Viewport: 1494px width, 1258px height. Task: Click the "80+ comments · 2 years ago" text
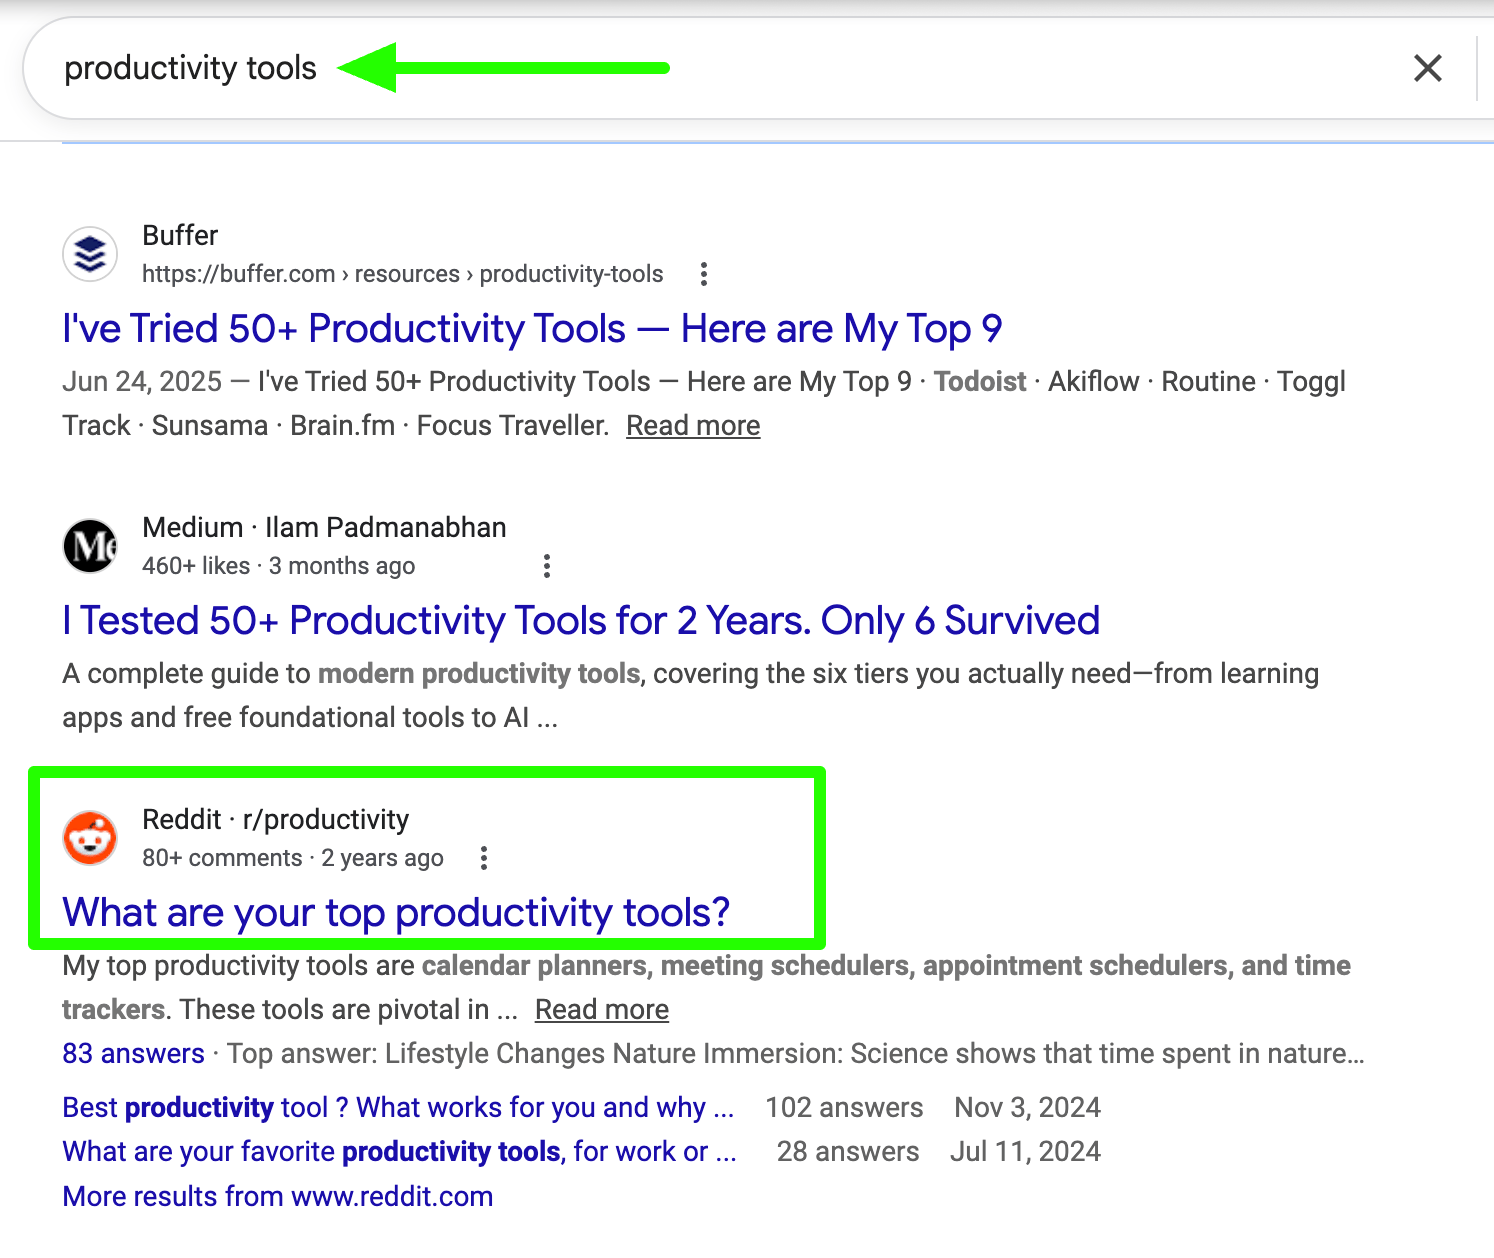coord(293,858)
